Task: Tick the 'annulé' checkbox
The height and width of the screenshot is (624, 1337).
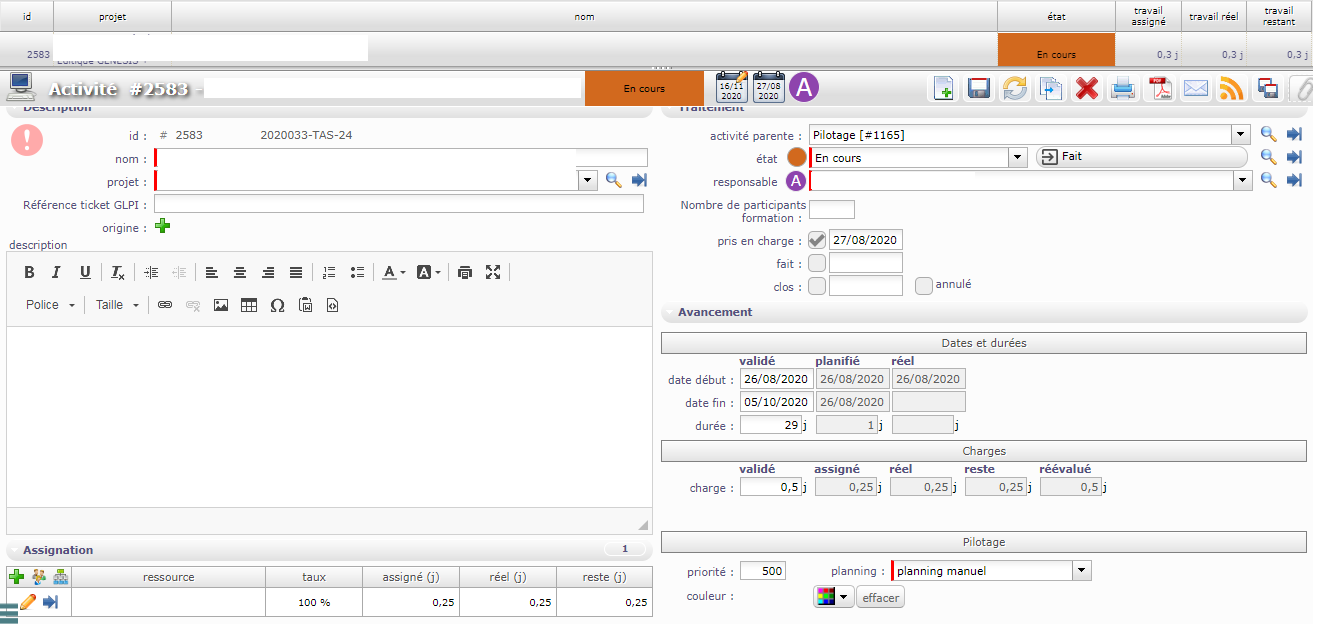Action: coord(924,286)
